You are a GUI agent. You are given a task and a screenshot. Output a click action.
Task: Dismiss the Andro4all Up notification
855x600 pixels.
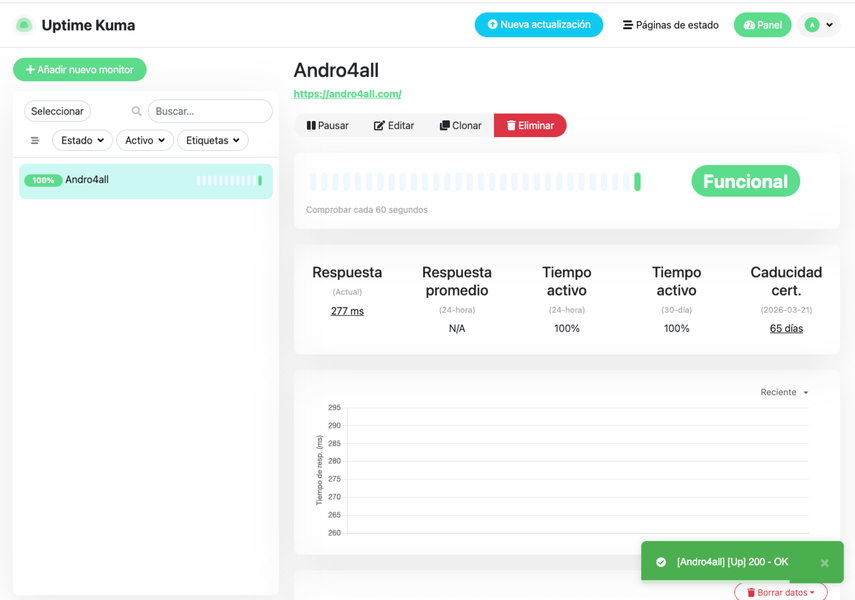pos(824,563)
